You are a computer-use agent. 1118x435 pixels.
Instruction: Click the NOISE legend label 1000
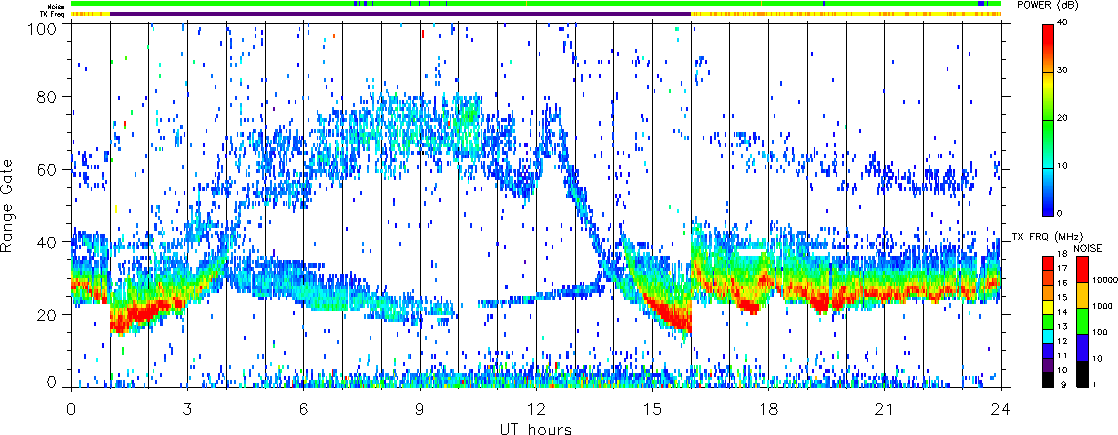click(x=1102, y=306)
